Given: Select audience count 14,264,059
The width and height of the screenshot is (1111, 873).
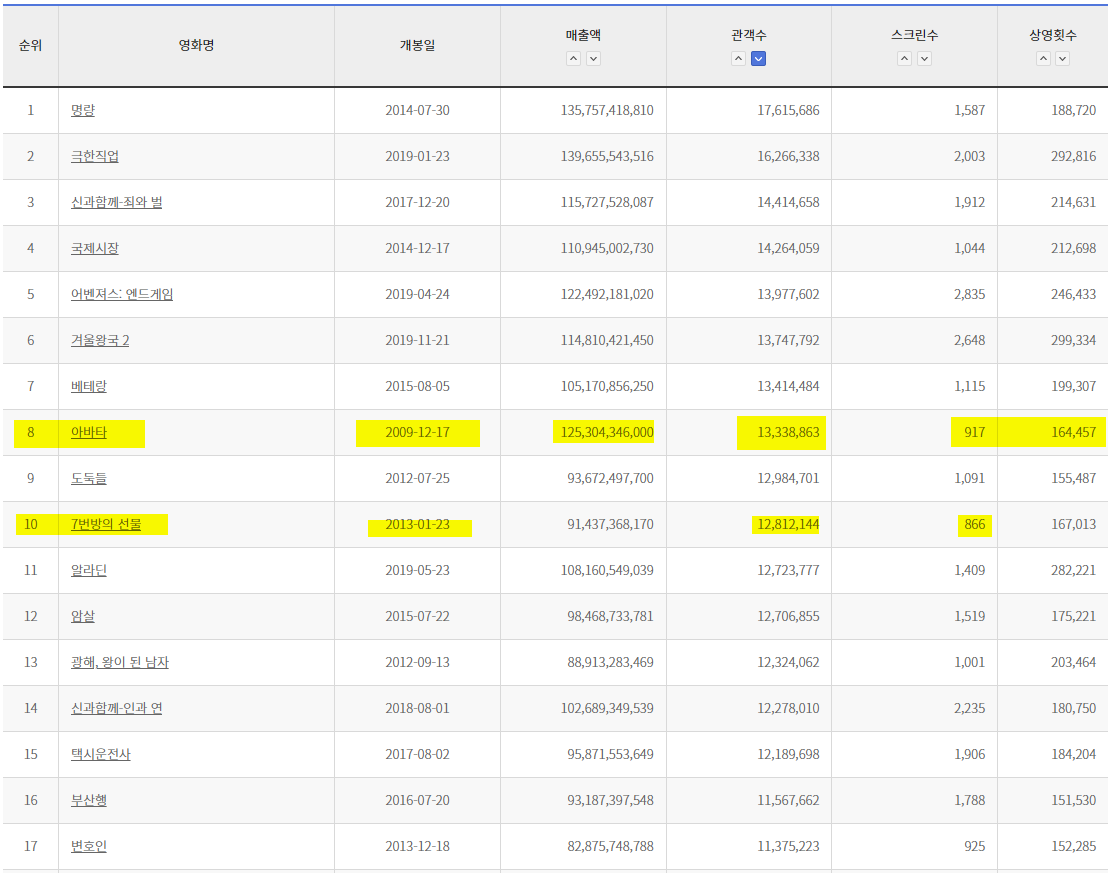Looking at the screenshot, I should tap(788, 249).
